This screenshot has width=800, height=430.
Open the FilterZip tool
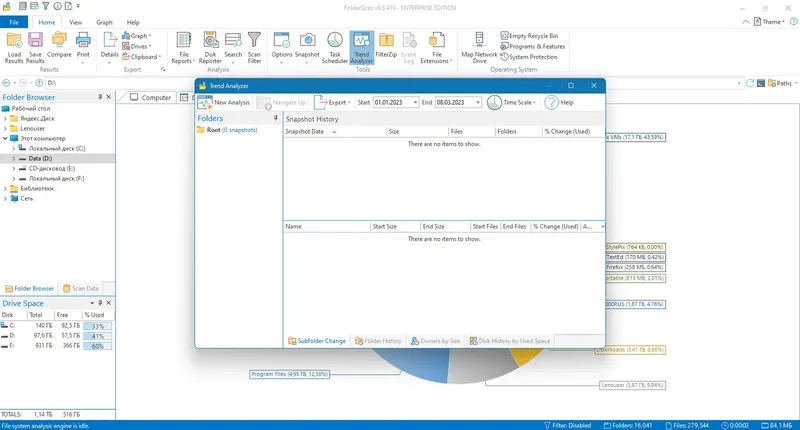[386, 45]
